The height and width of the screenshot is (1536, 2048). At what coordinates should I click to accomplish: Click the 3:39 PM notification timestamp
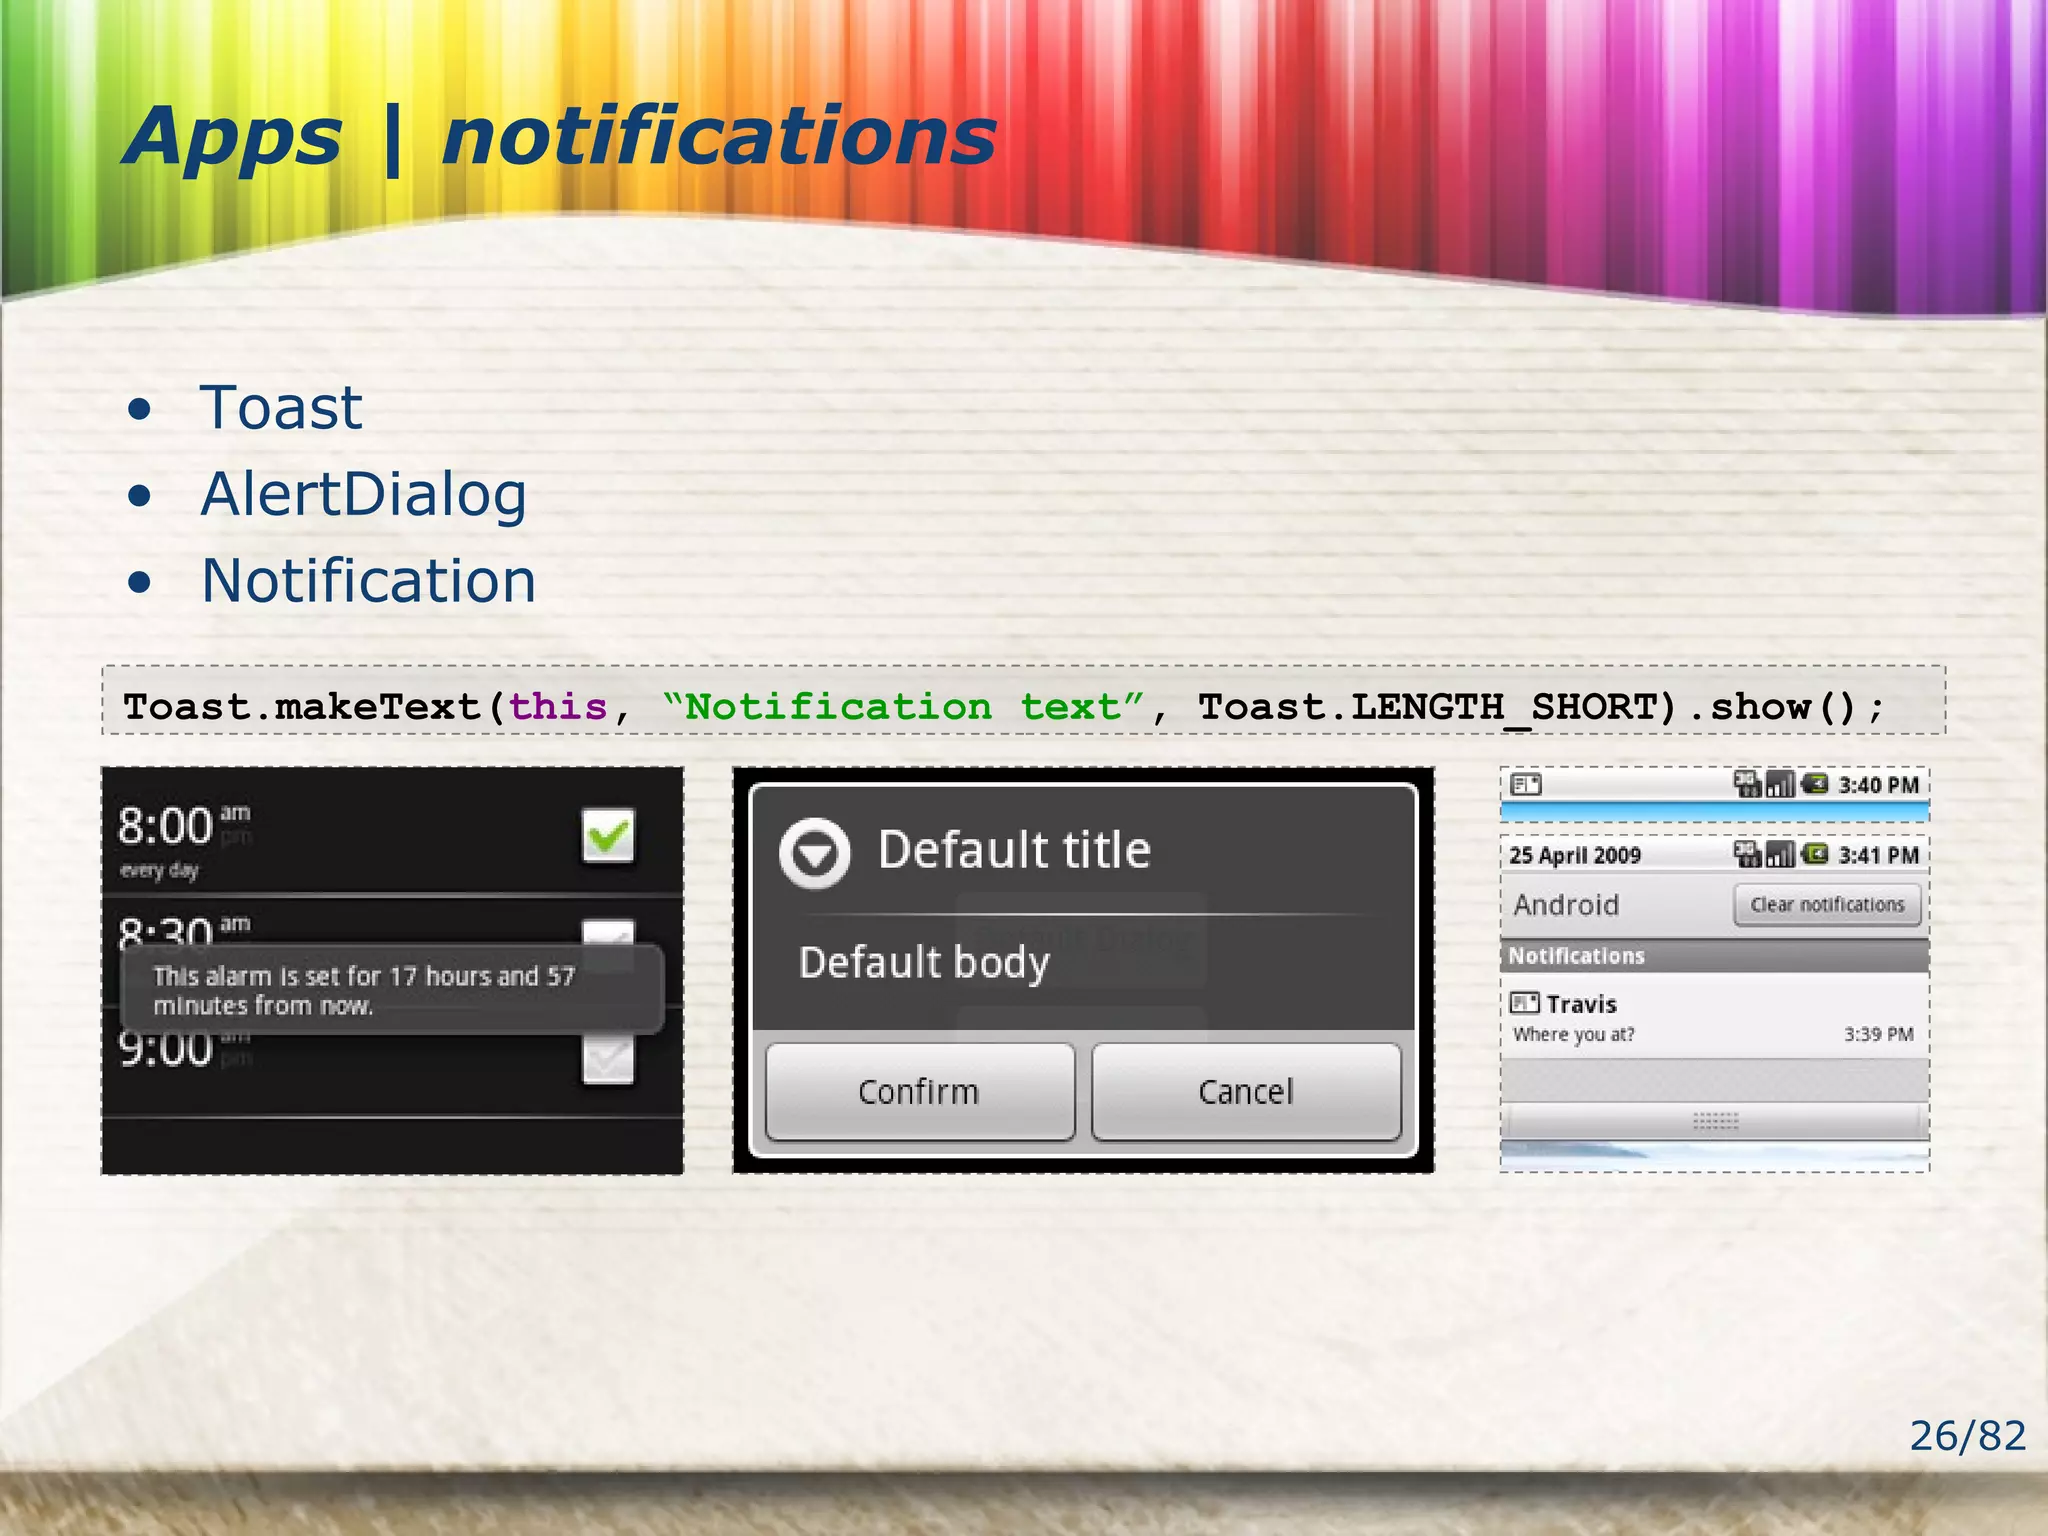1879,1034
